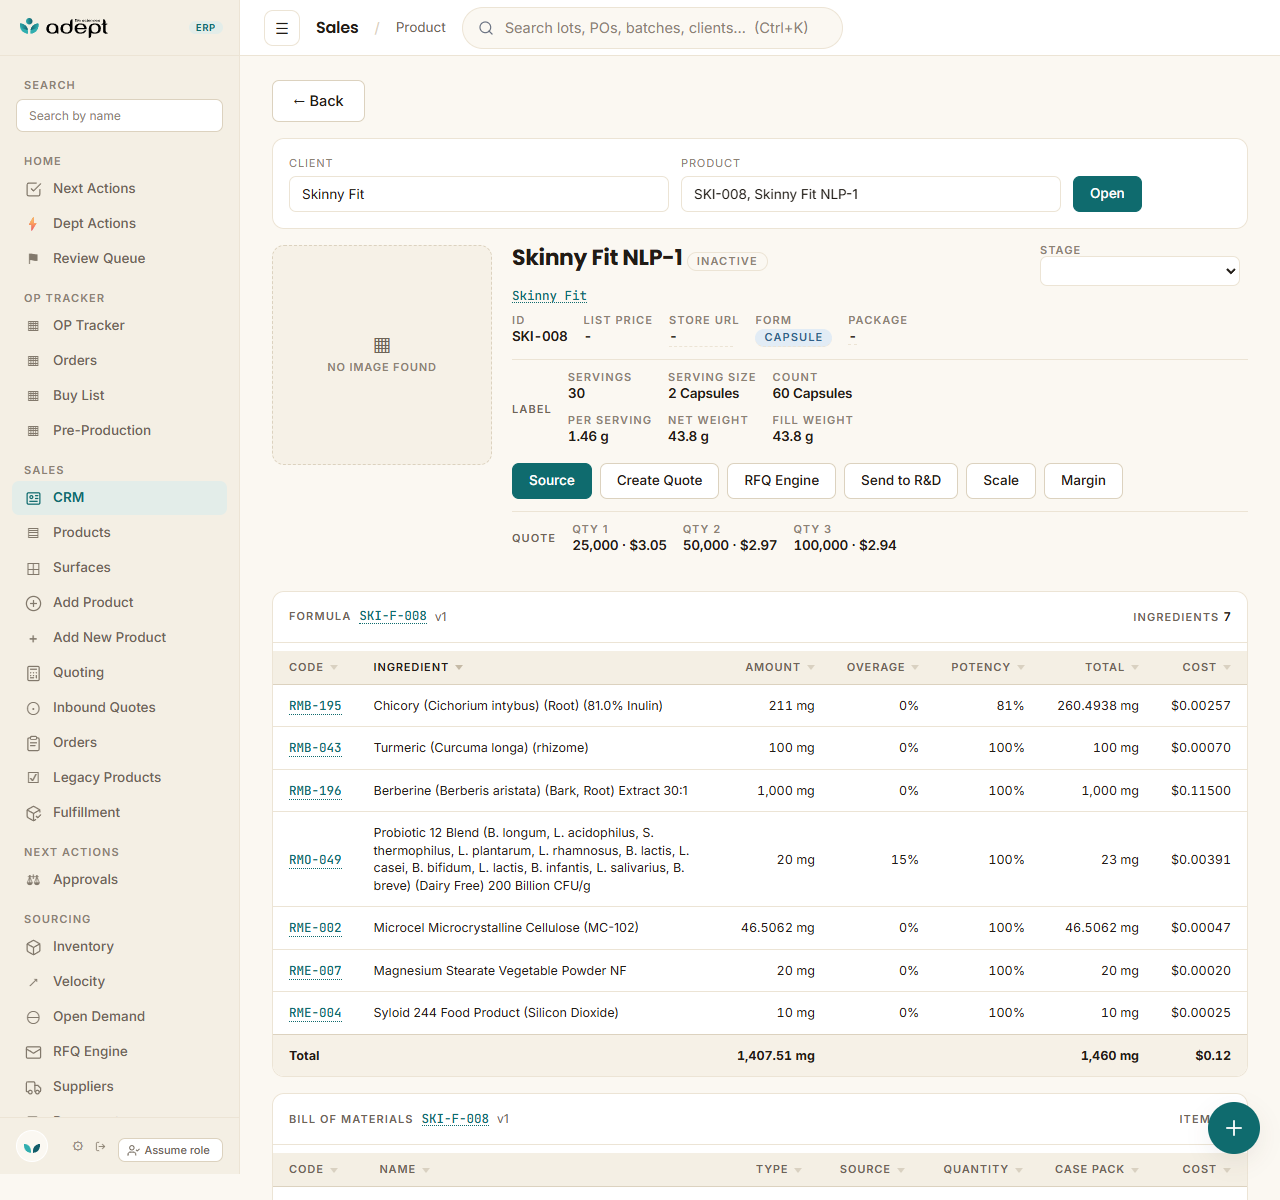Open the AMOUNT column sort arrow

pos(811,668)
